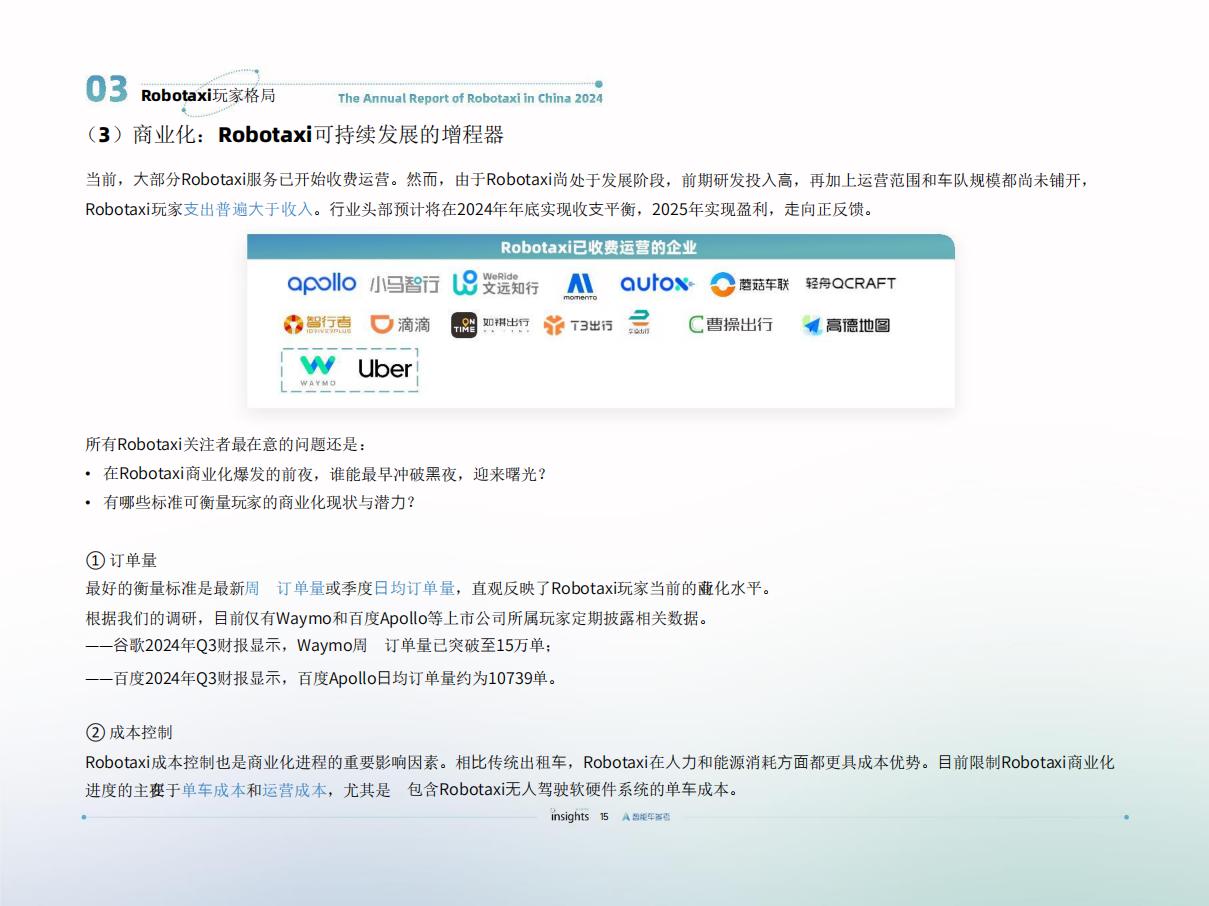The image size is (1209, 906).
Task: Select line 根据我们的调研，目前仅有Waymo和百度Apollo
Action: 398,618
